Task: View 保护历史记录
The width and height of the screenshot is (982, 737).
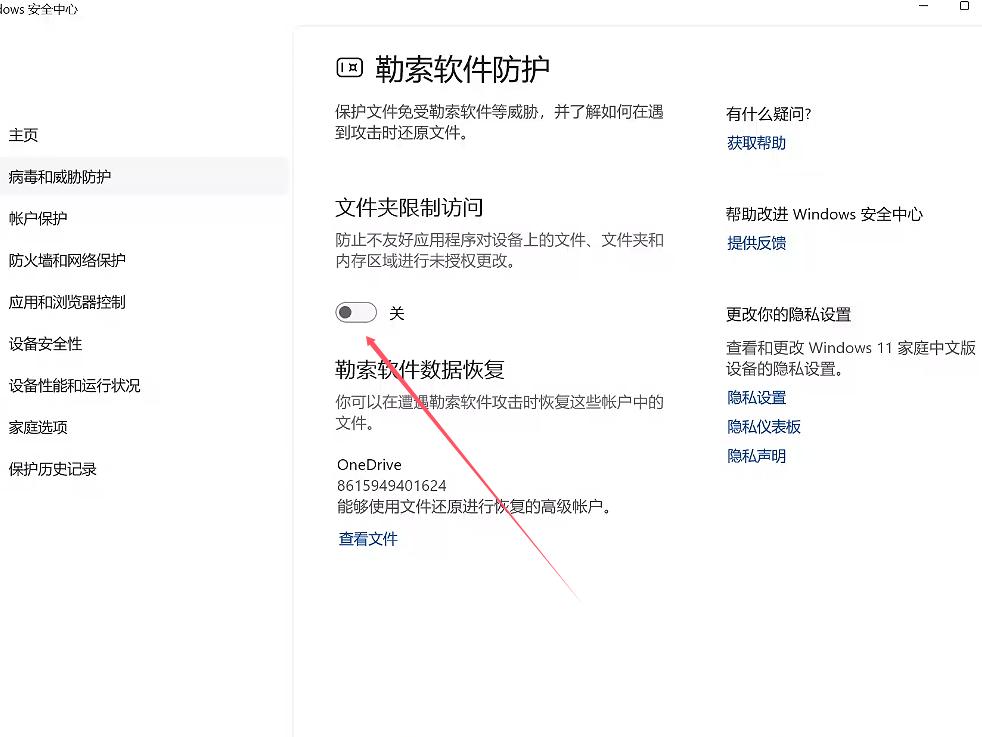Action: pyautogui.click(x=53, y=469)
